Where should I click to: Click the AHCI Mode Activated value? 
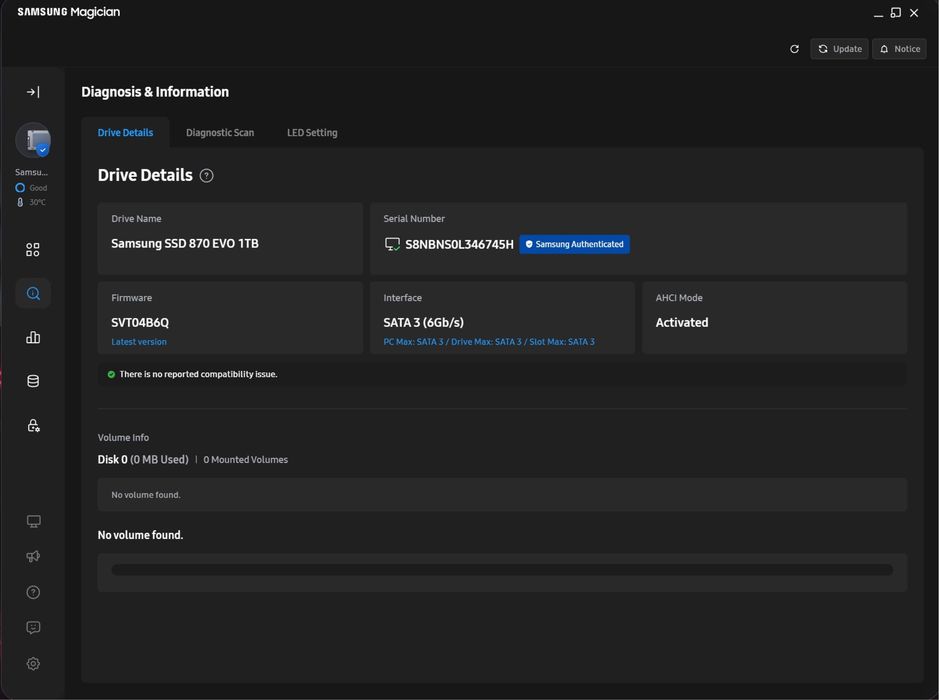pyautogui.click(x=681, y=322)
